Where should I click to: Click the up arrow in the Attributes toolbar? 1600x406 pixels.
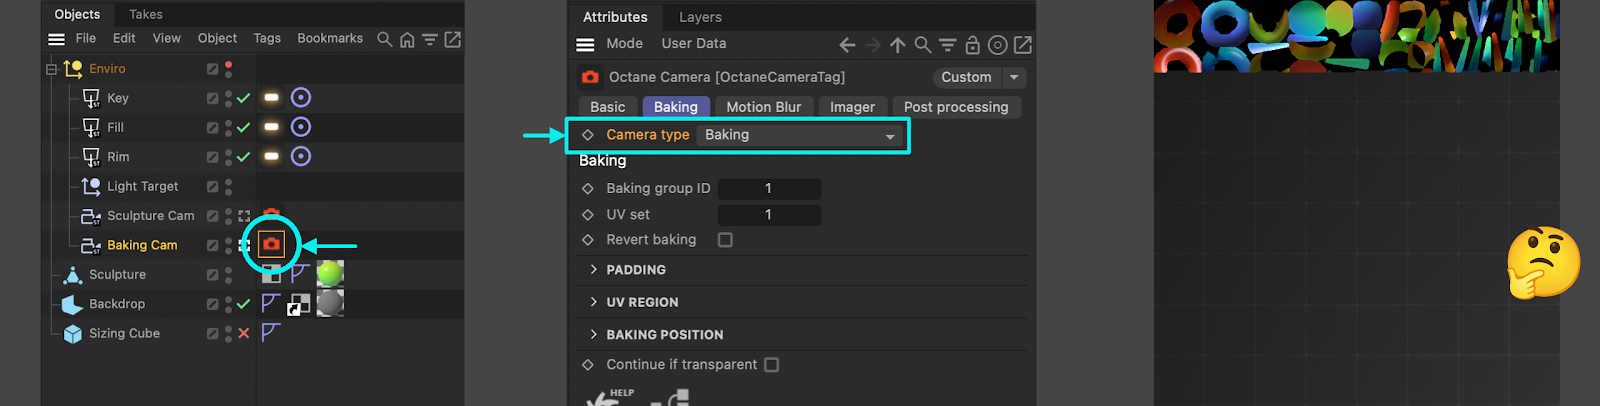coord(897,45)
